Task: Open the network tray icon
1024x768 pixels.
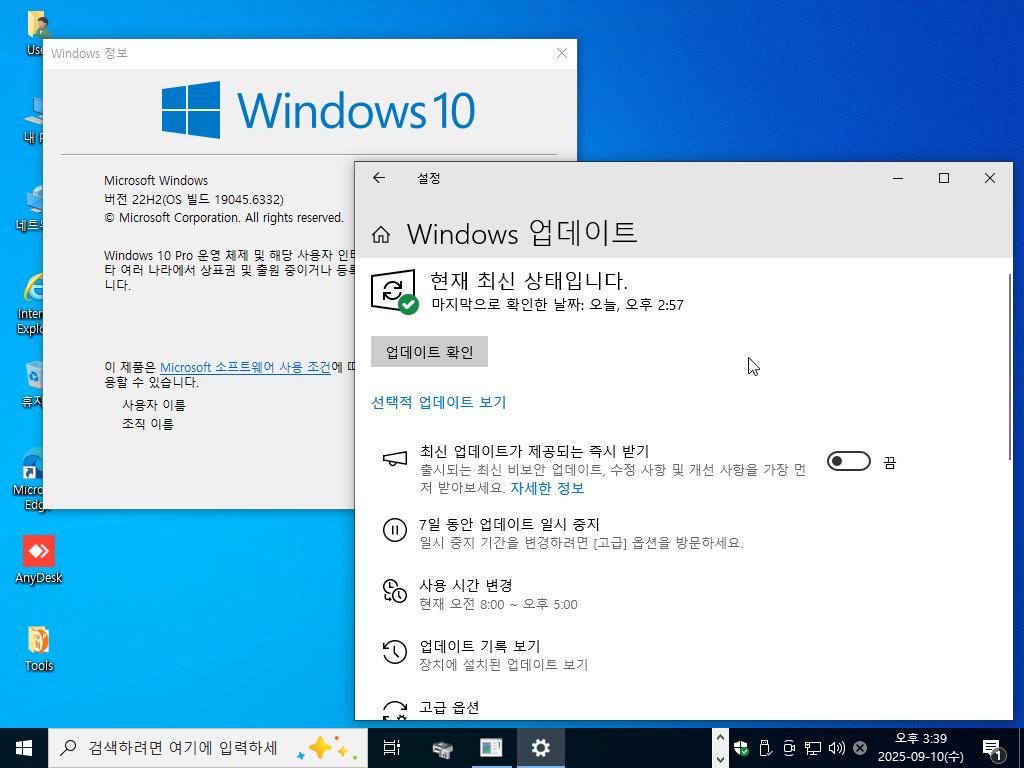Action: pyautogui.click(x=812, y=748)
